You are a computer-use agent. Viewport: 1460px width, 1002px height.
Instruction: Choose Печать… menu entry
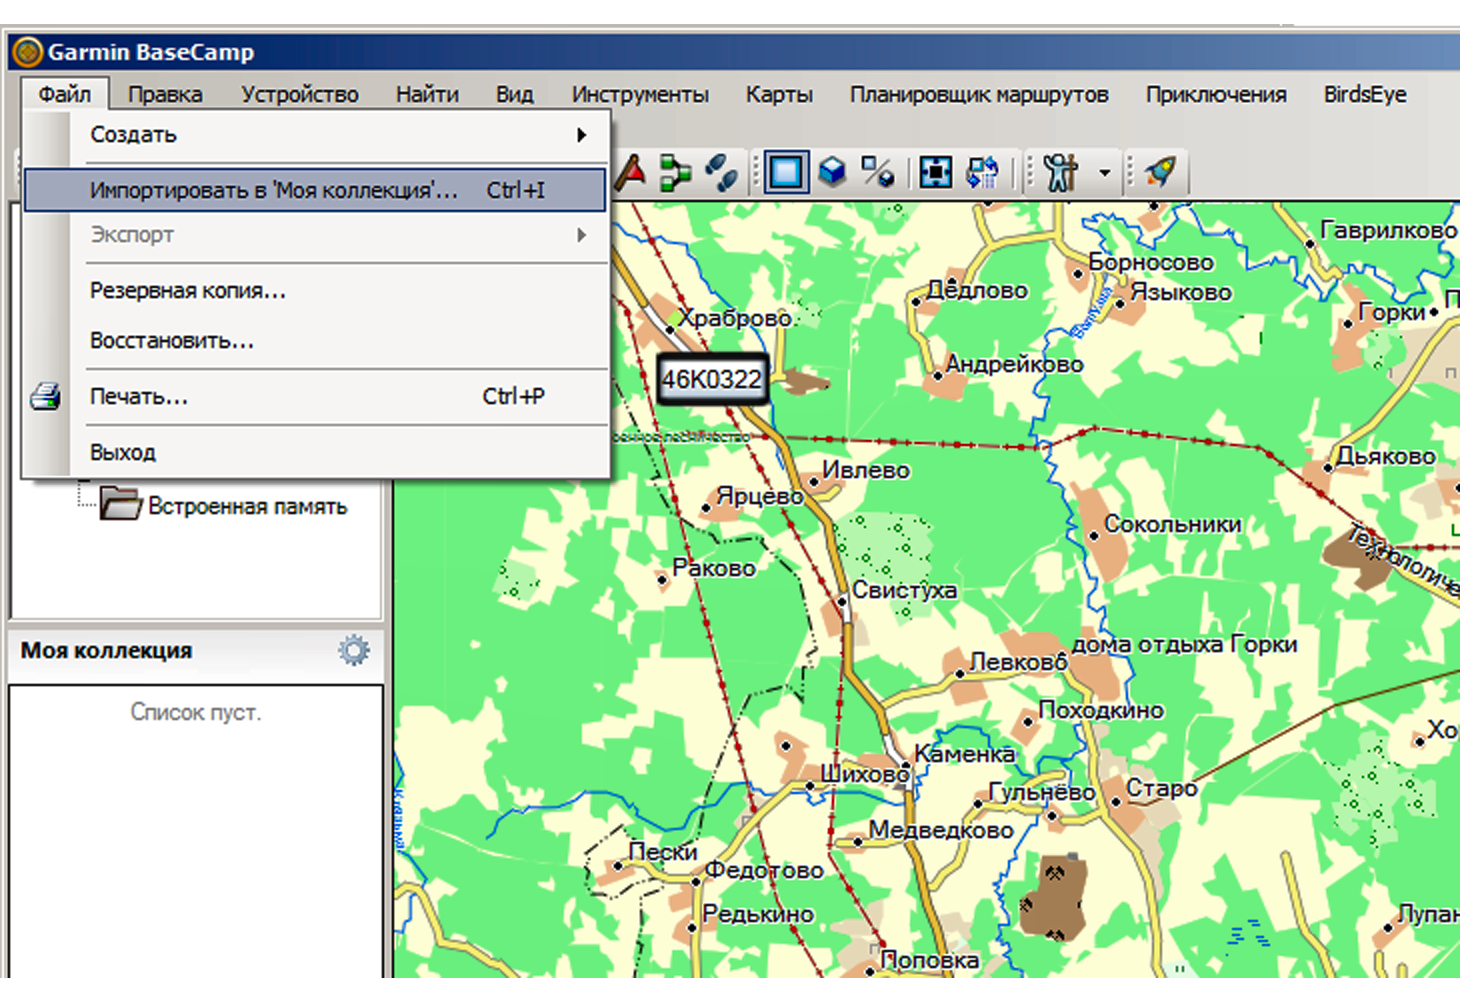315,397
